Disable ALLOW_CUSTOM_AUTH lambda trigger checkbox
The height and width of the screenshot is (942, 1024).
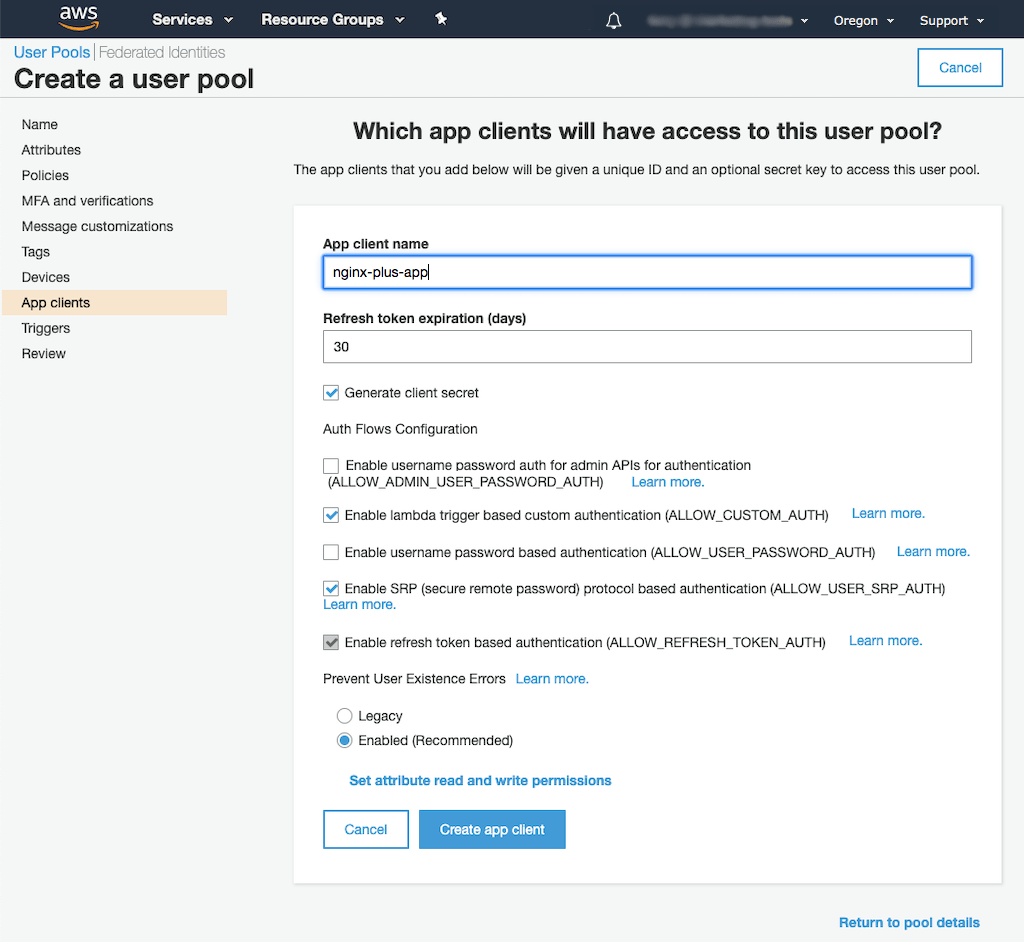pos(332,515)
